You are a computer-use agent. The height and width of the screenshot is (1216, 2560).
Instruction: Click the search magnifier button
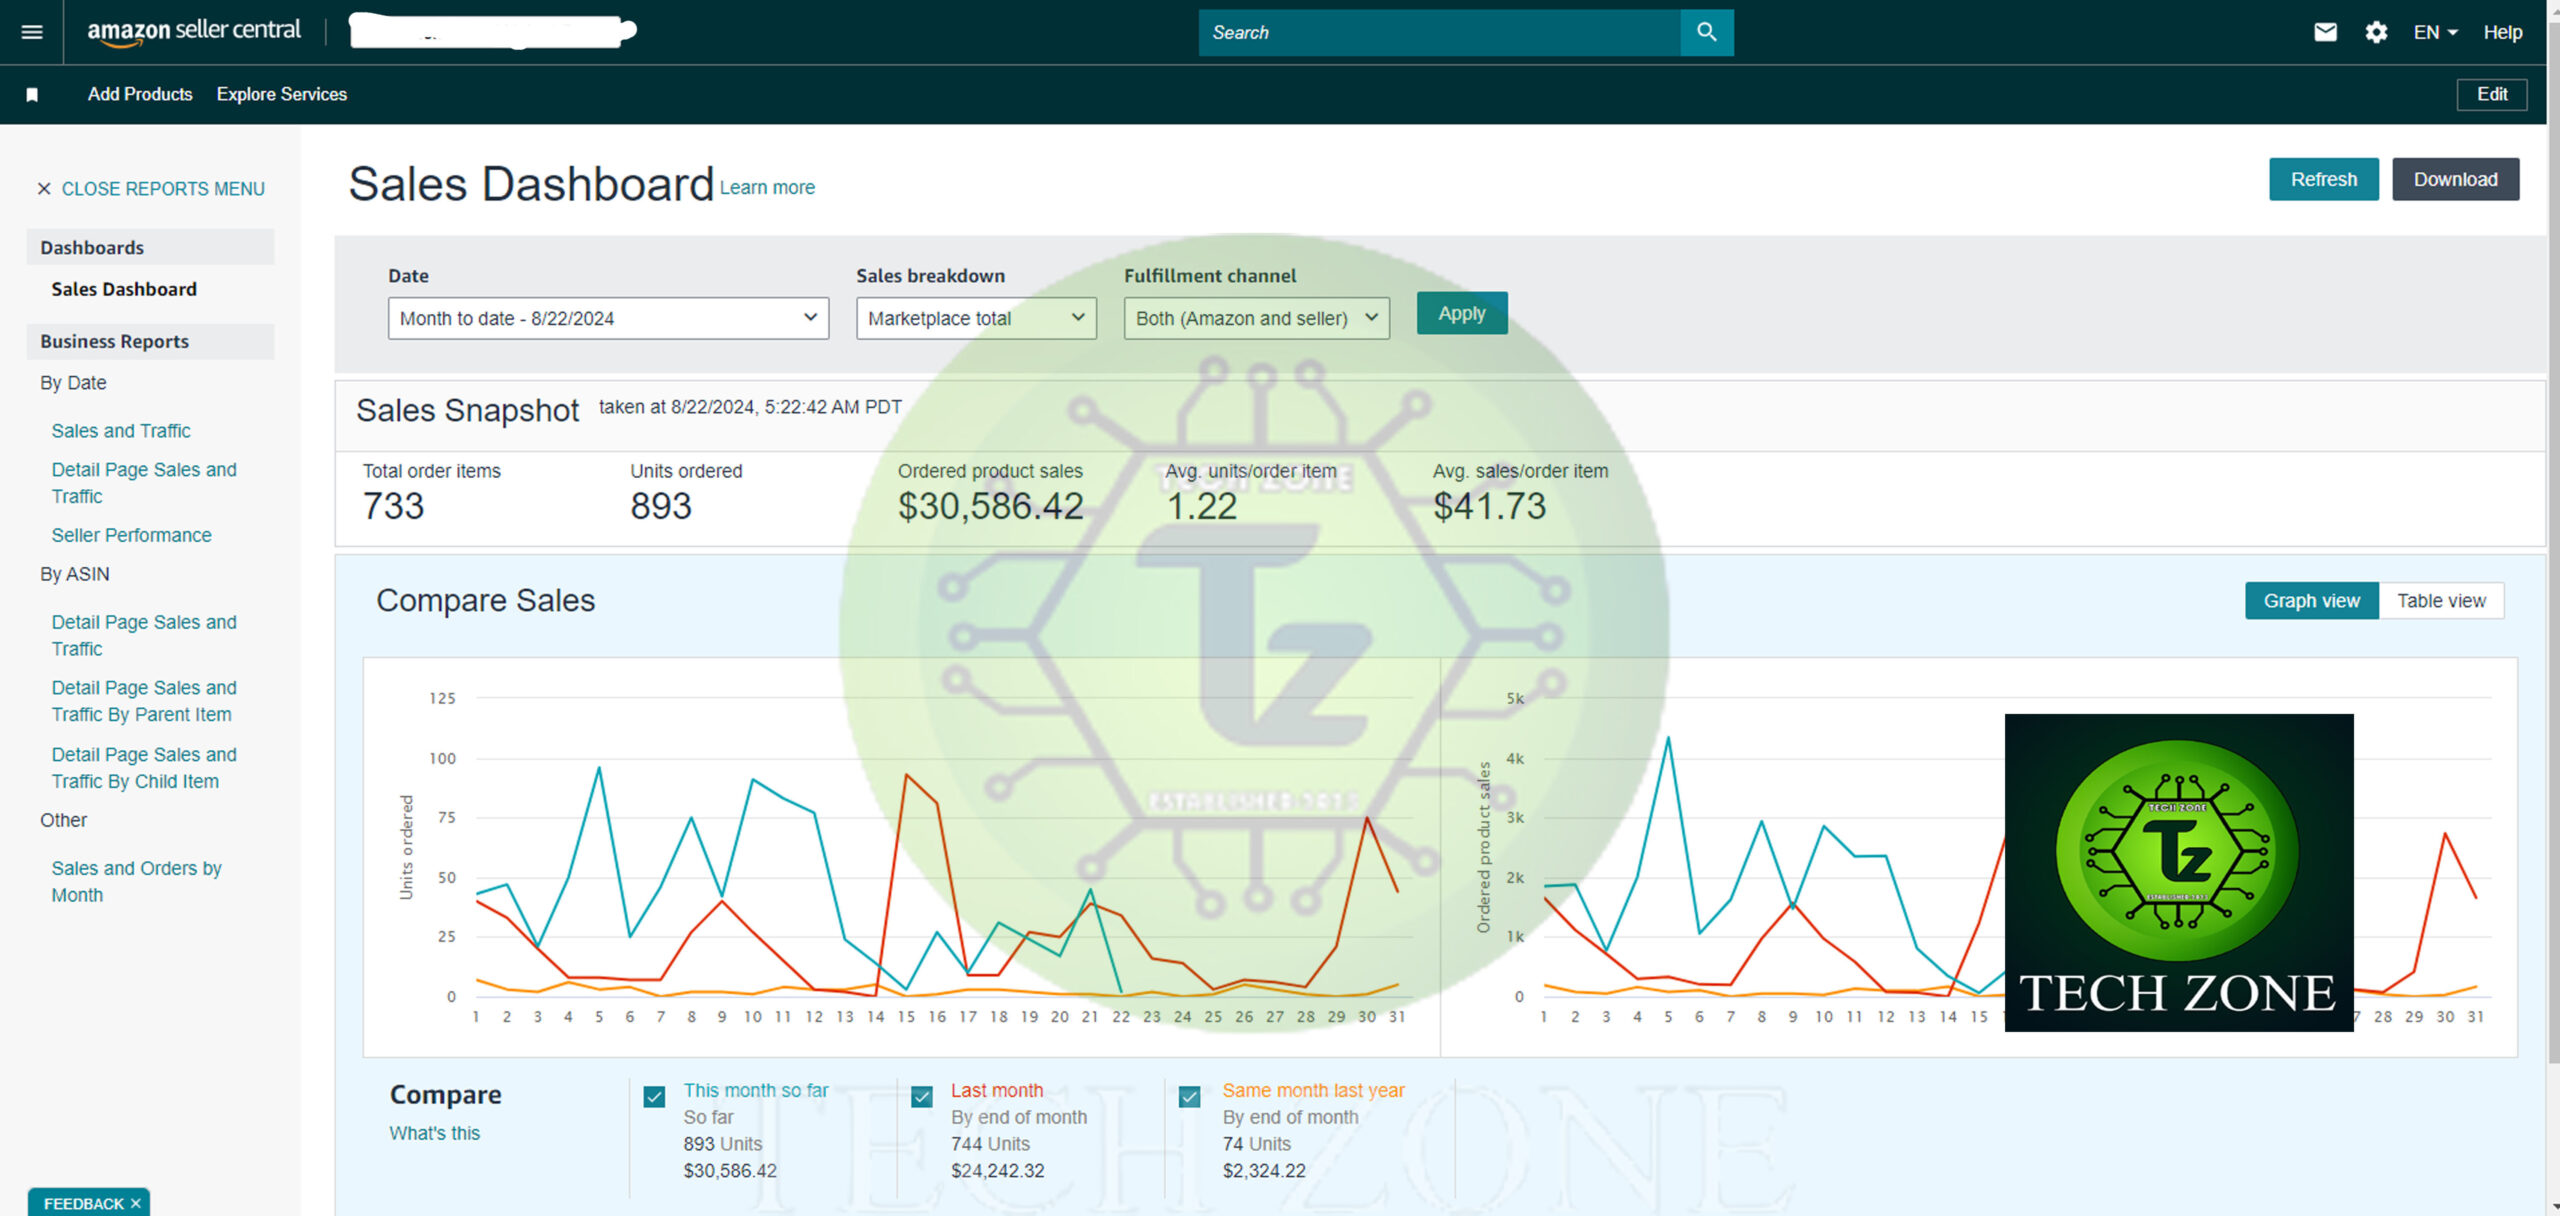point(1706,32)
